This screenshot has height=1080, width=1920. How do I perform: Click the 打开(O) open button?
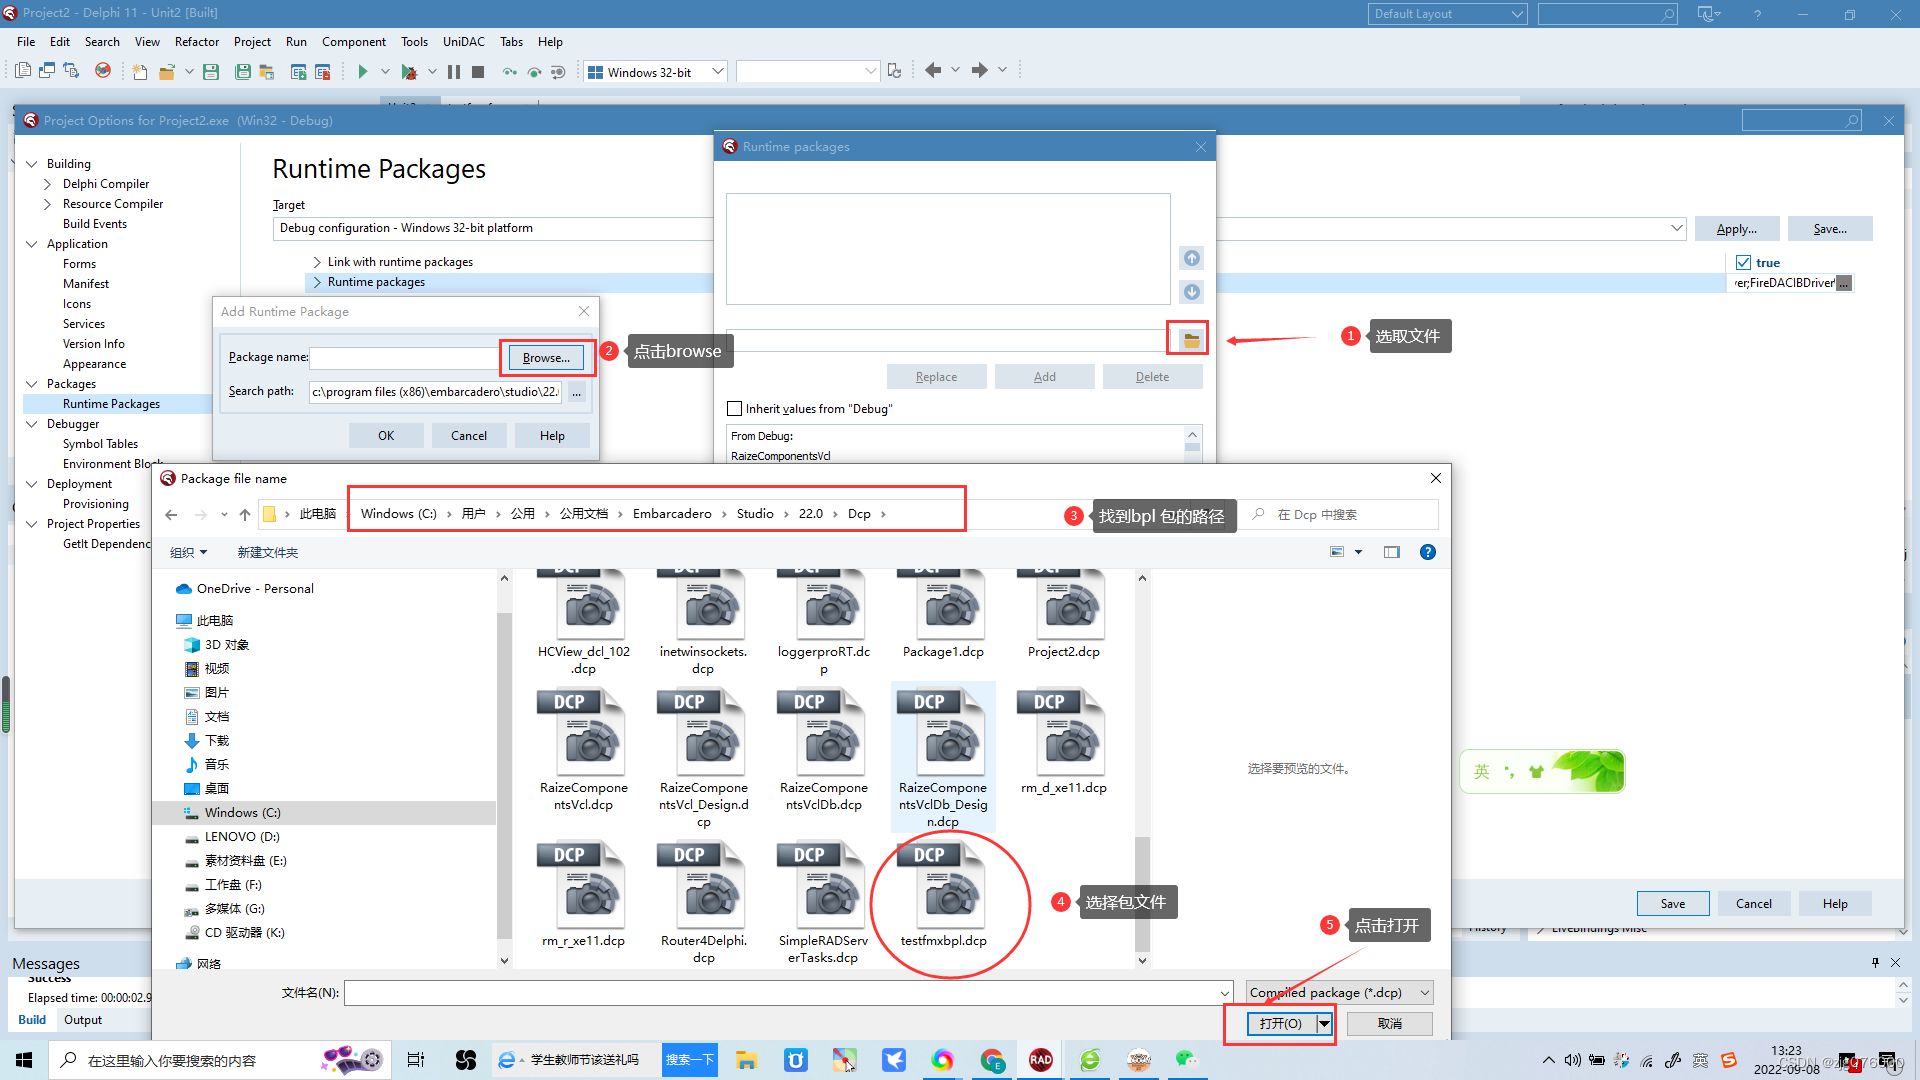point(1280,1023)
